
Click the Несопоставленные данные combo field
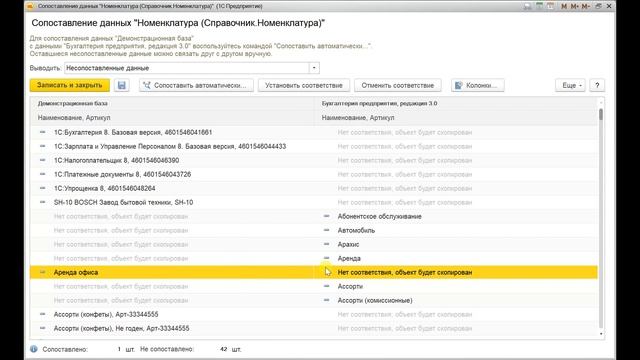(187, 68)
